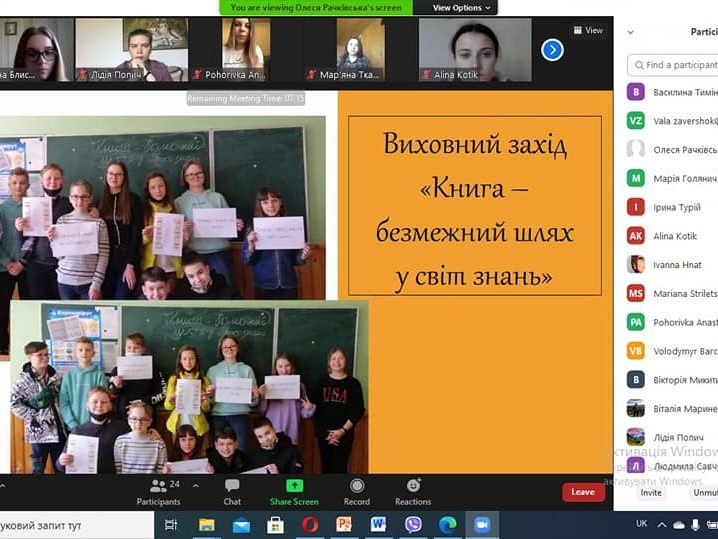Switch to Zoom taskbar icon
Image resolution: width=718 pixels, height=539 pixels.
pyautogui.click(x=482, y=525)
